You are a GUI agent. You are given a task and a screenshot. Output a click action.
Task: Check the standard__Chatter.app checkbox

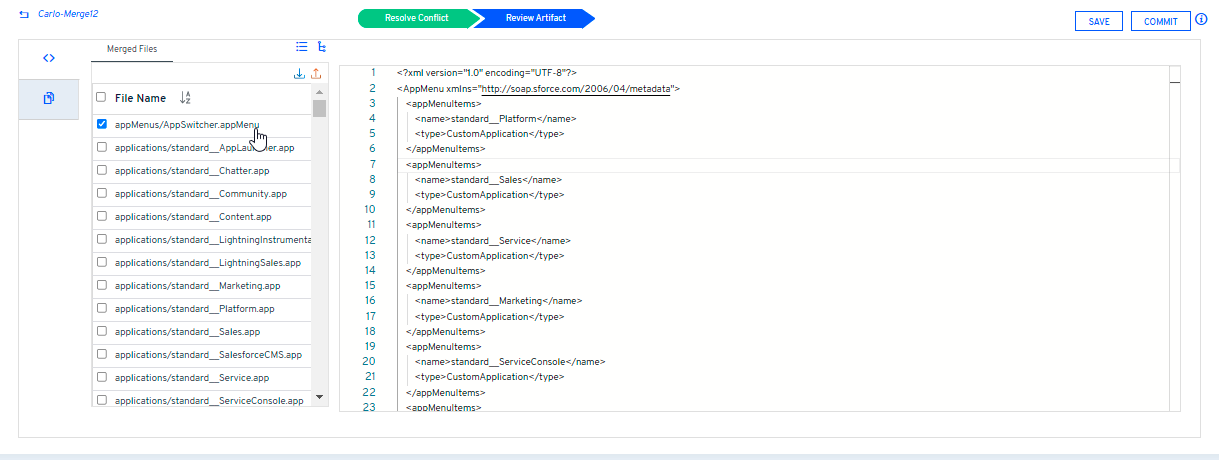coord(101,171)
